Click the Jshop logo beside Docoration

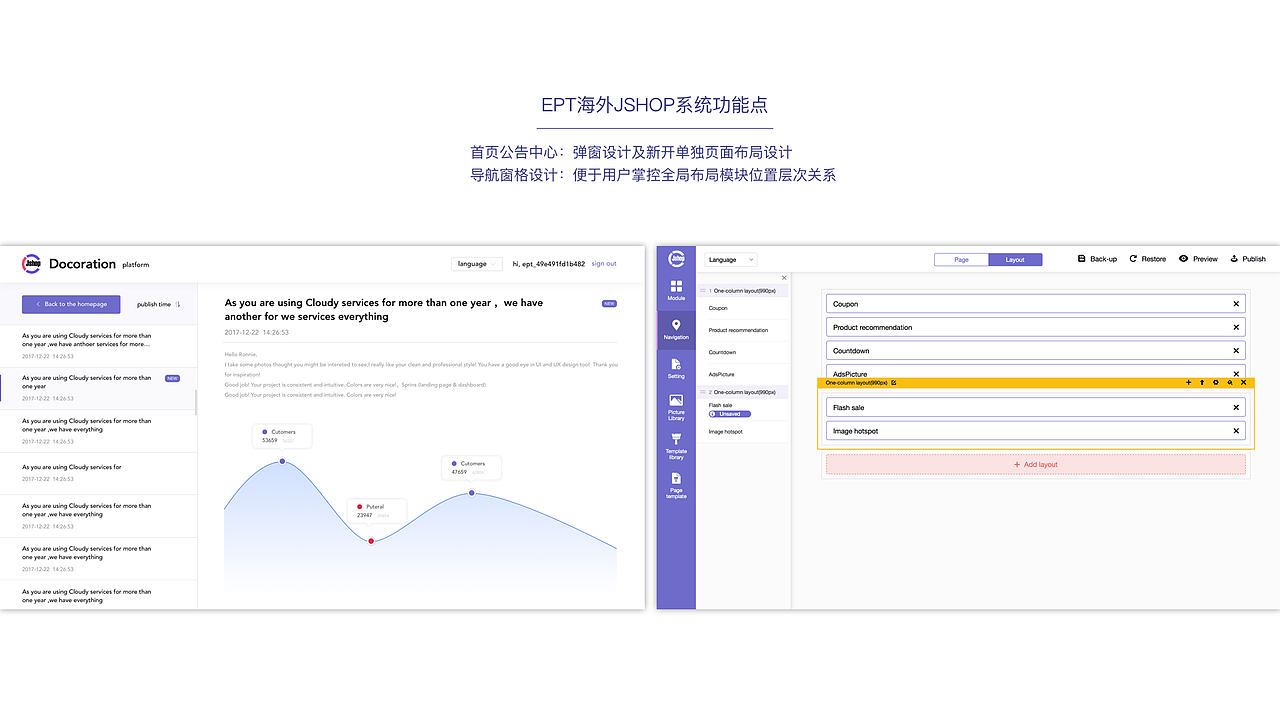pos(32,264)
